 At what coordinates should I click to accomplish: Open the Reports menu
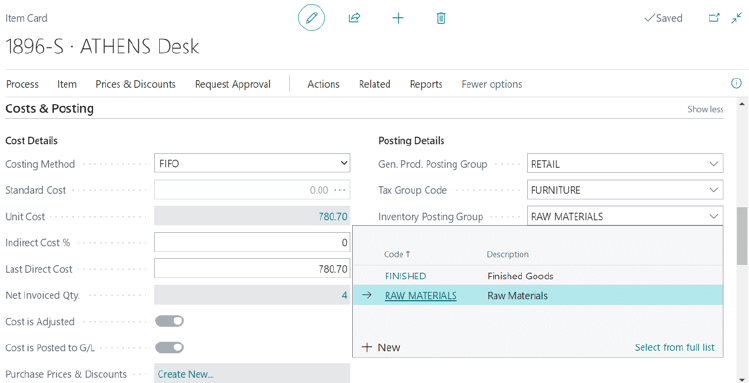[x=426, y=84]
